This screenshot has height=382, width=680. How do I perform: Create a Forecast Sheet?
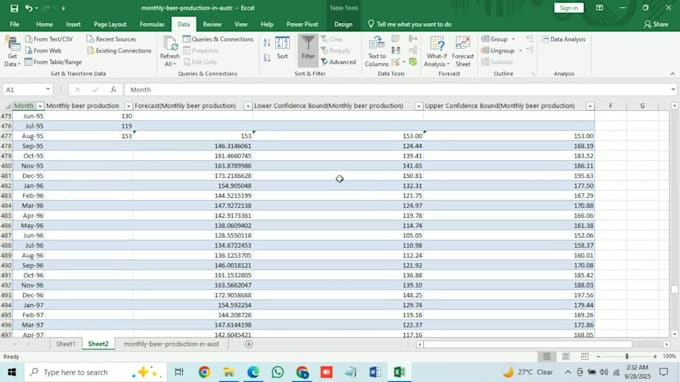click(x=463, y=52)
